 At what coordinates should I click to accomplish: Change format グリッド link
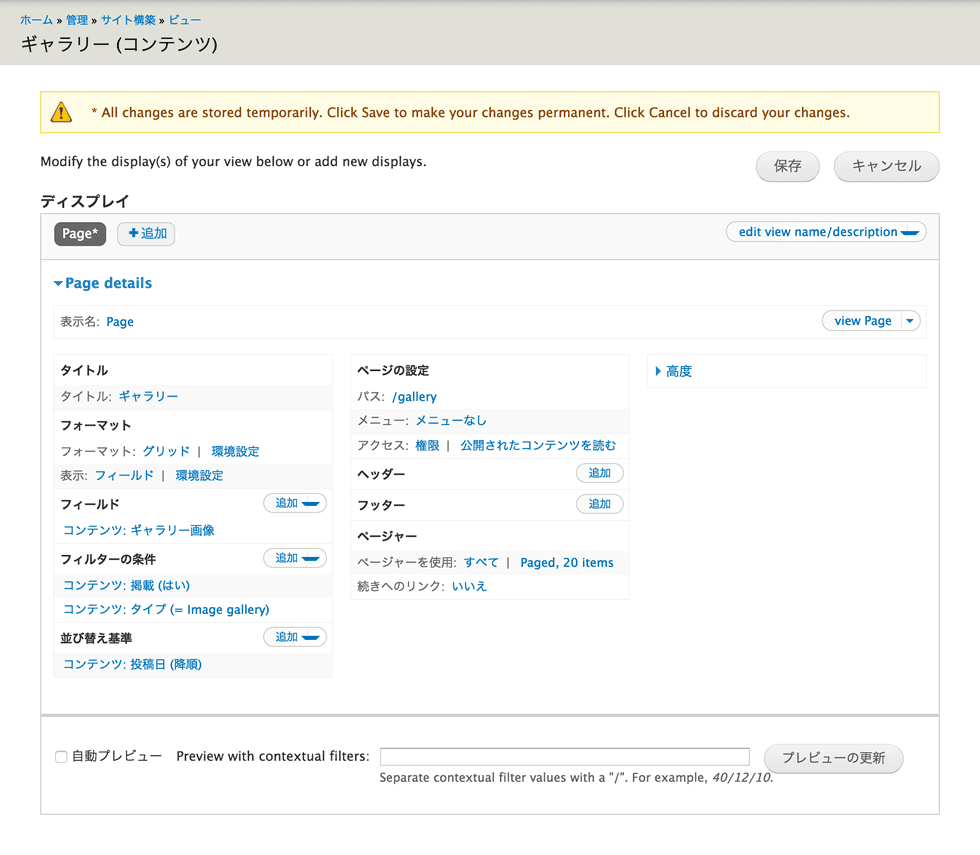point(166,451)
